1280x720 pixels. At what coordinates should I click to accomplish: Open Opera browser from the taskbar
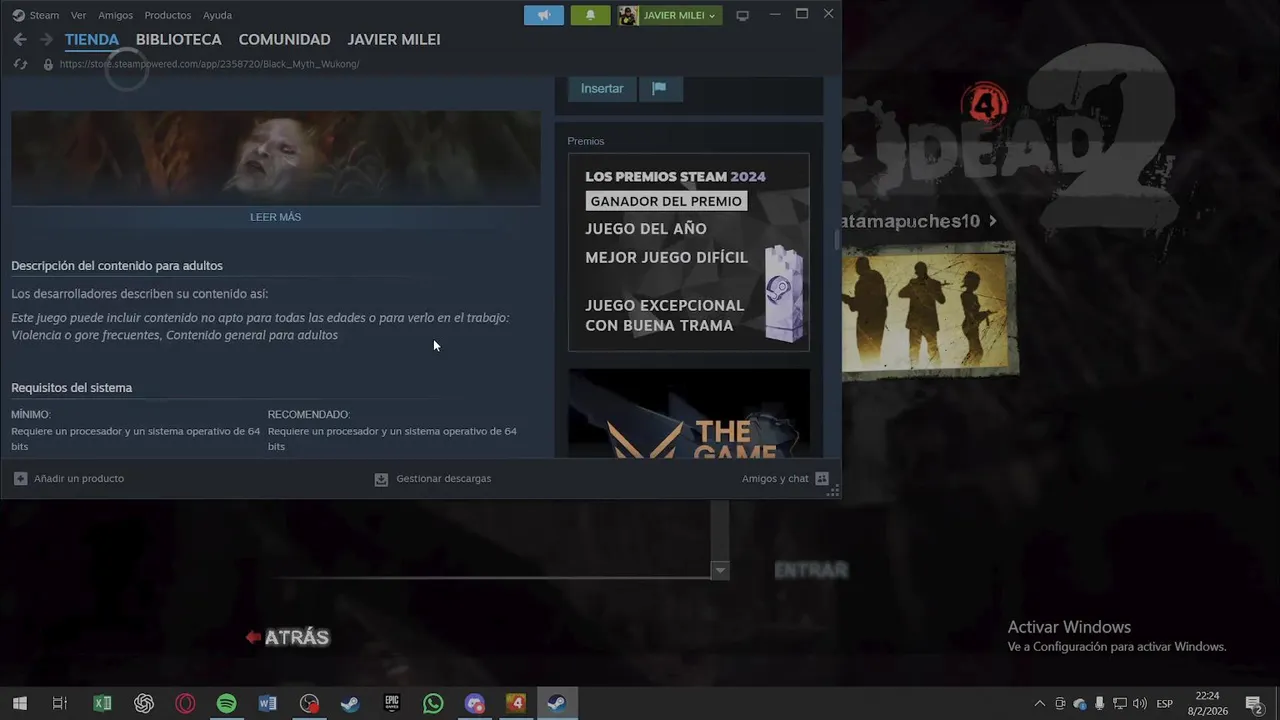pyautogui.click(x=185, y=704)
